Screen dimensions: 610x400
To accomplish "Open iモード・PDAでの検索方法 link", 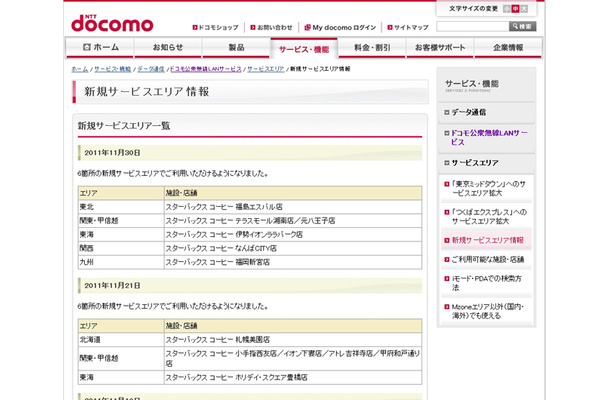I will coord(486,283).
